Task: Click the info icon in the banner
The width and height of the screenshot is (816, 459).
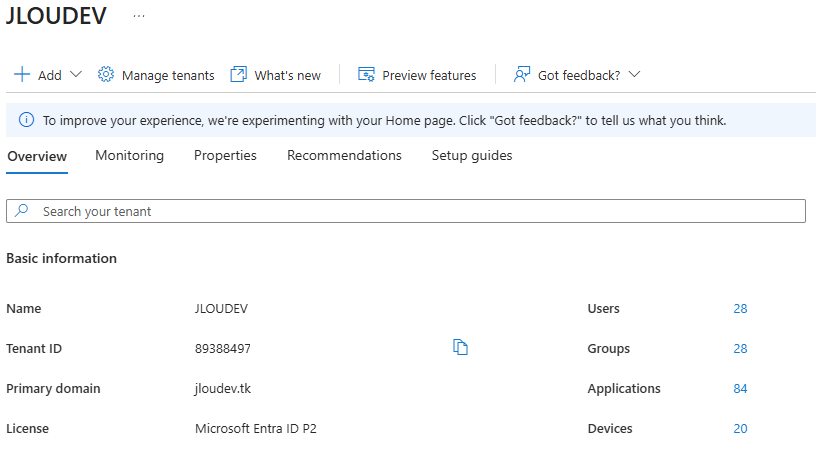Action: 26,120
